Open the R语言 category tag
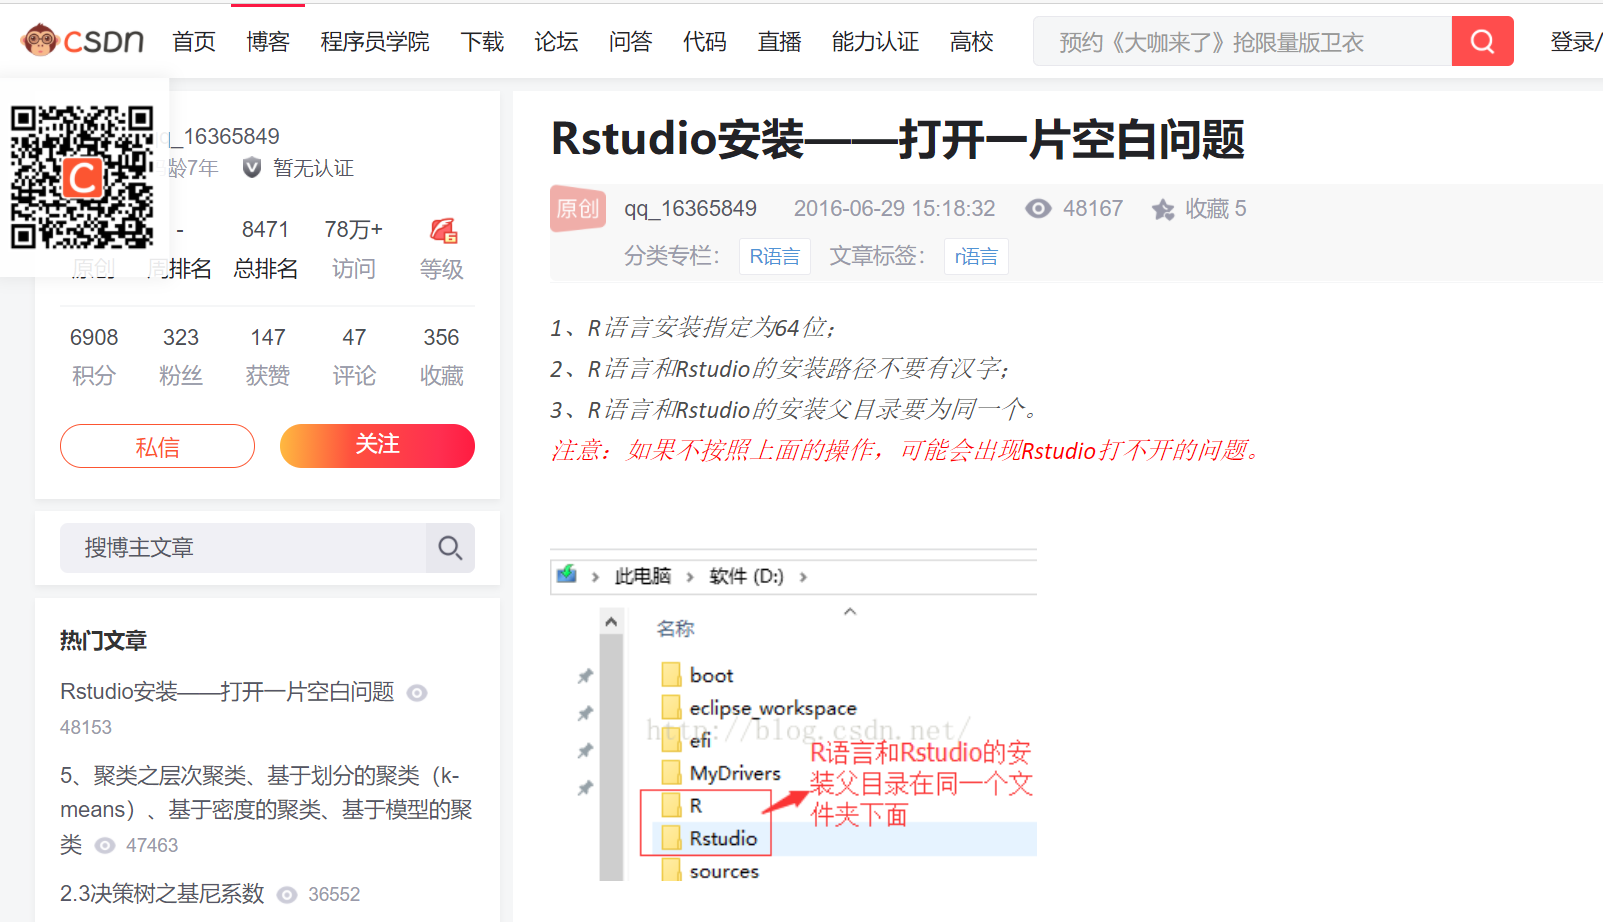Image resolution: width=1603 pixels, height=922 pixels. click(775, 256)
